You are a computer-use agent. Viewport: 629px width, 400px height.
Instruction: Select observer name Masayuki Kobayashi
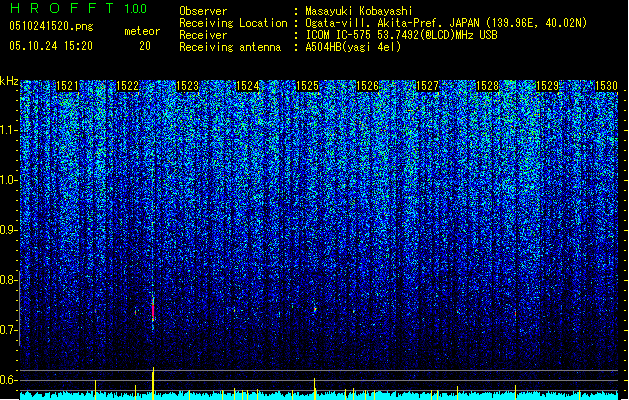point(359,11)
